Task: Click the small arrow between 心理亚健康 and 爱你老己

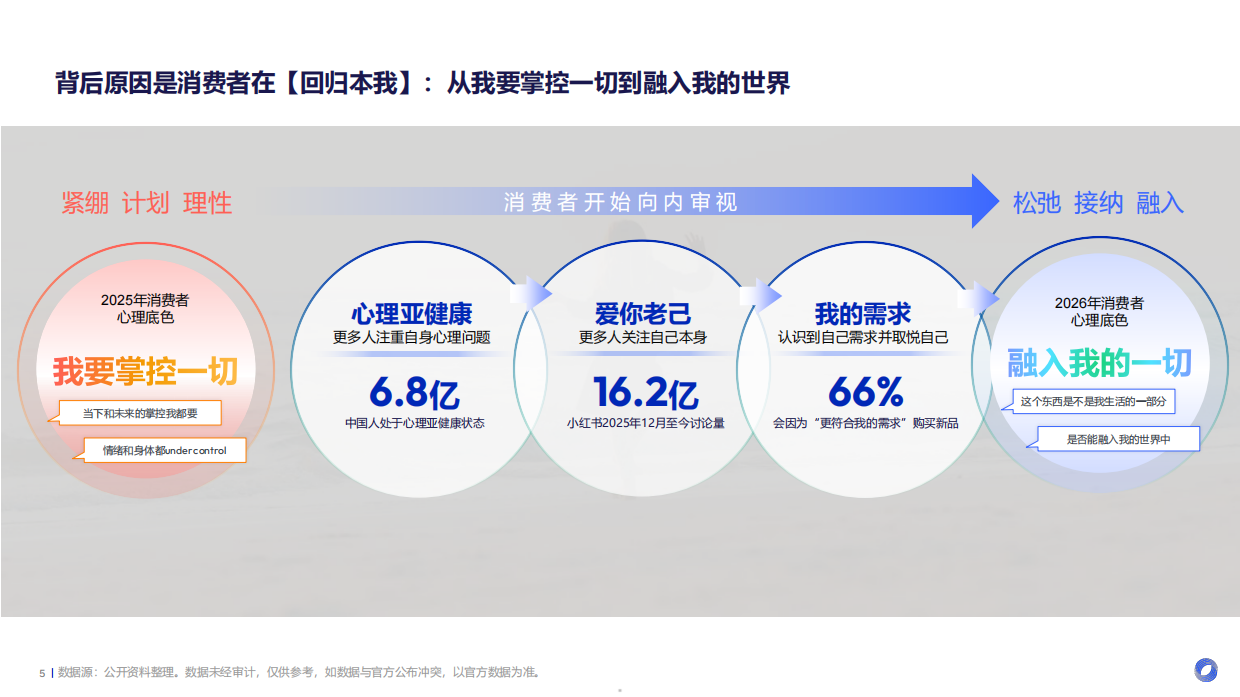Action: 530,294
